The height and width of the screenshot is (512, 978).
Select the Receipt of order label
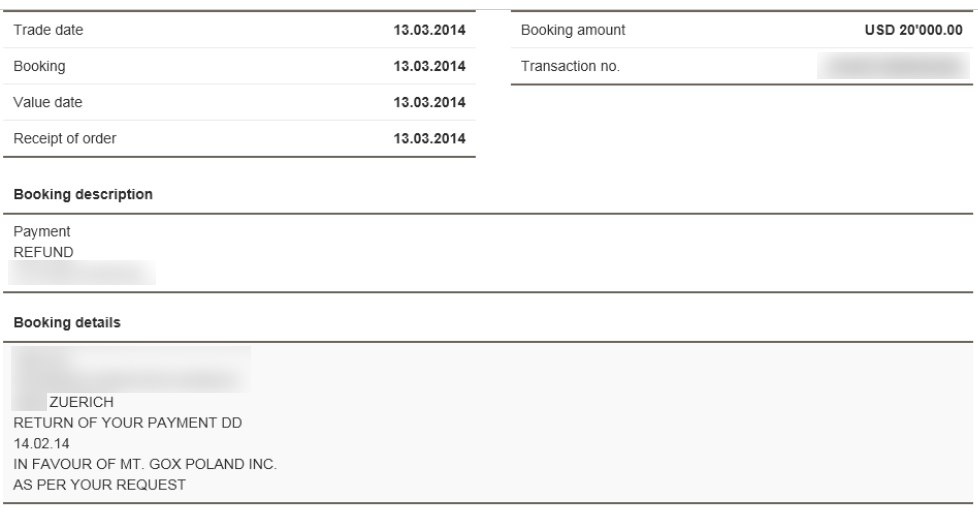pos(65,138)
